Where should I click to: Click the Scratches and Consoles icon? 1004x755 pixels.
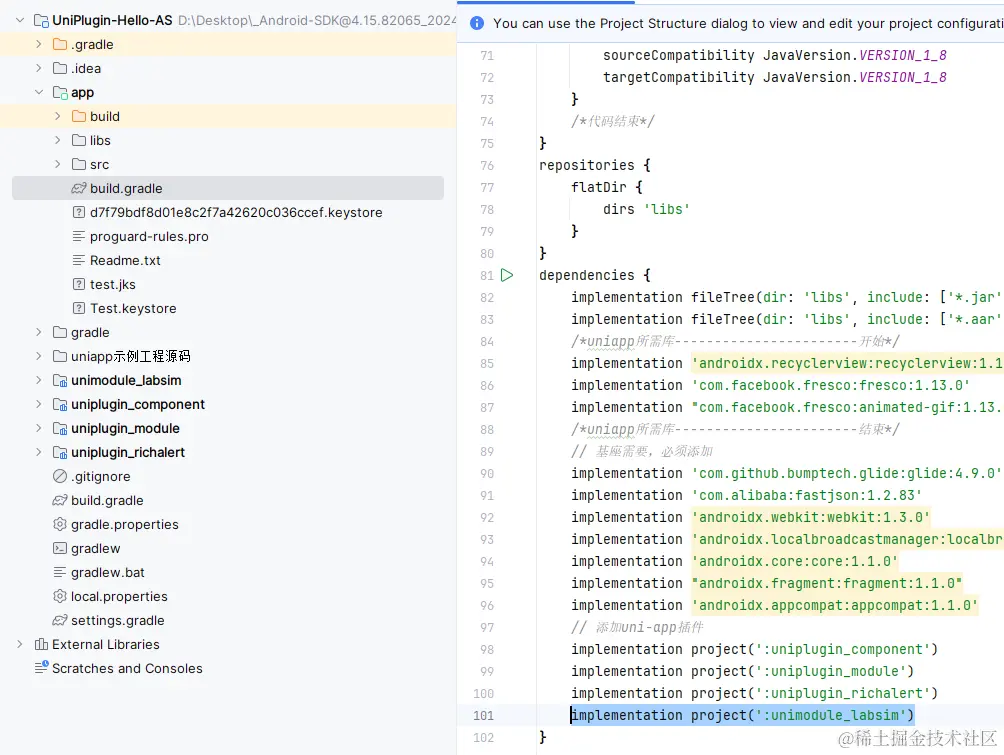pos(41,668)
